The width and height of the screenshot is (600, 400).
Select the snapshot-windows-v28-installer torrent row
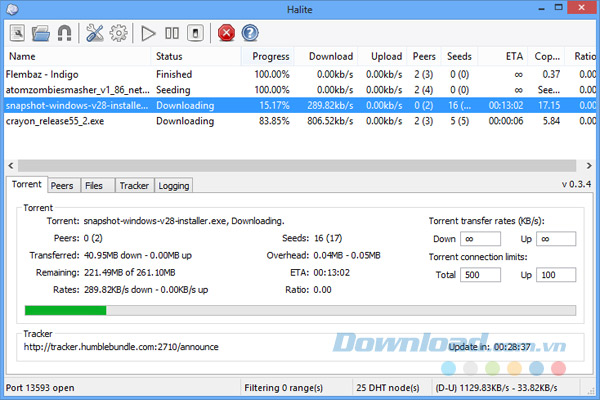(x=300, y=105)
